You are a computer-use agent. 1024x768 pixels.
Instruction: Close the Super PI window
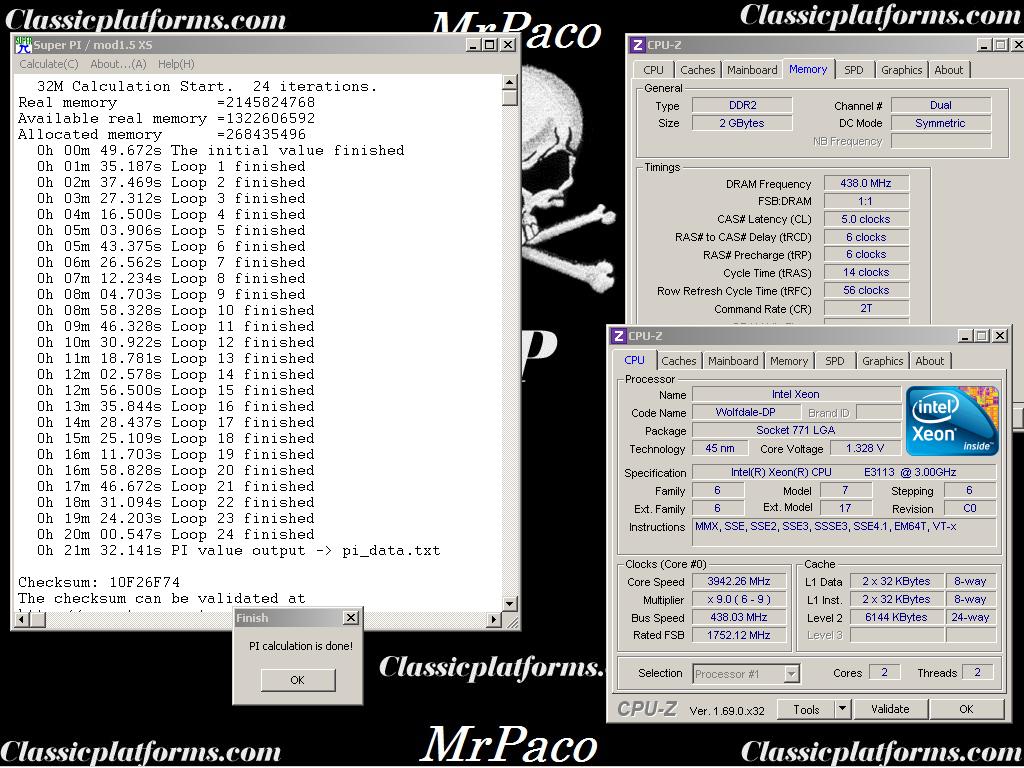point(507,44)
